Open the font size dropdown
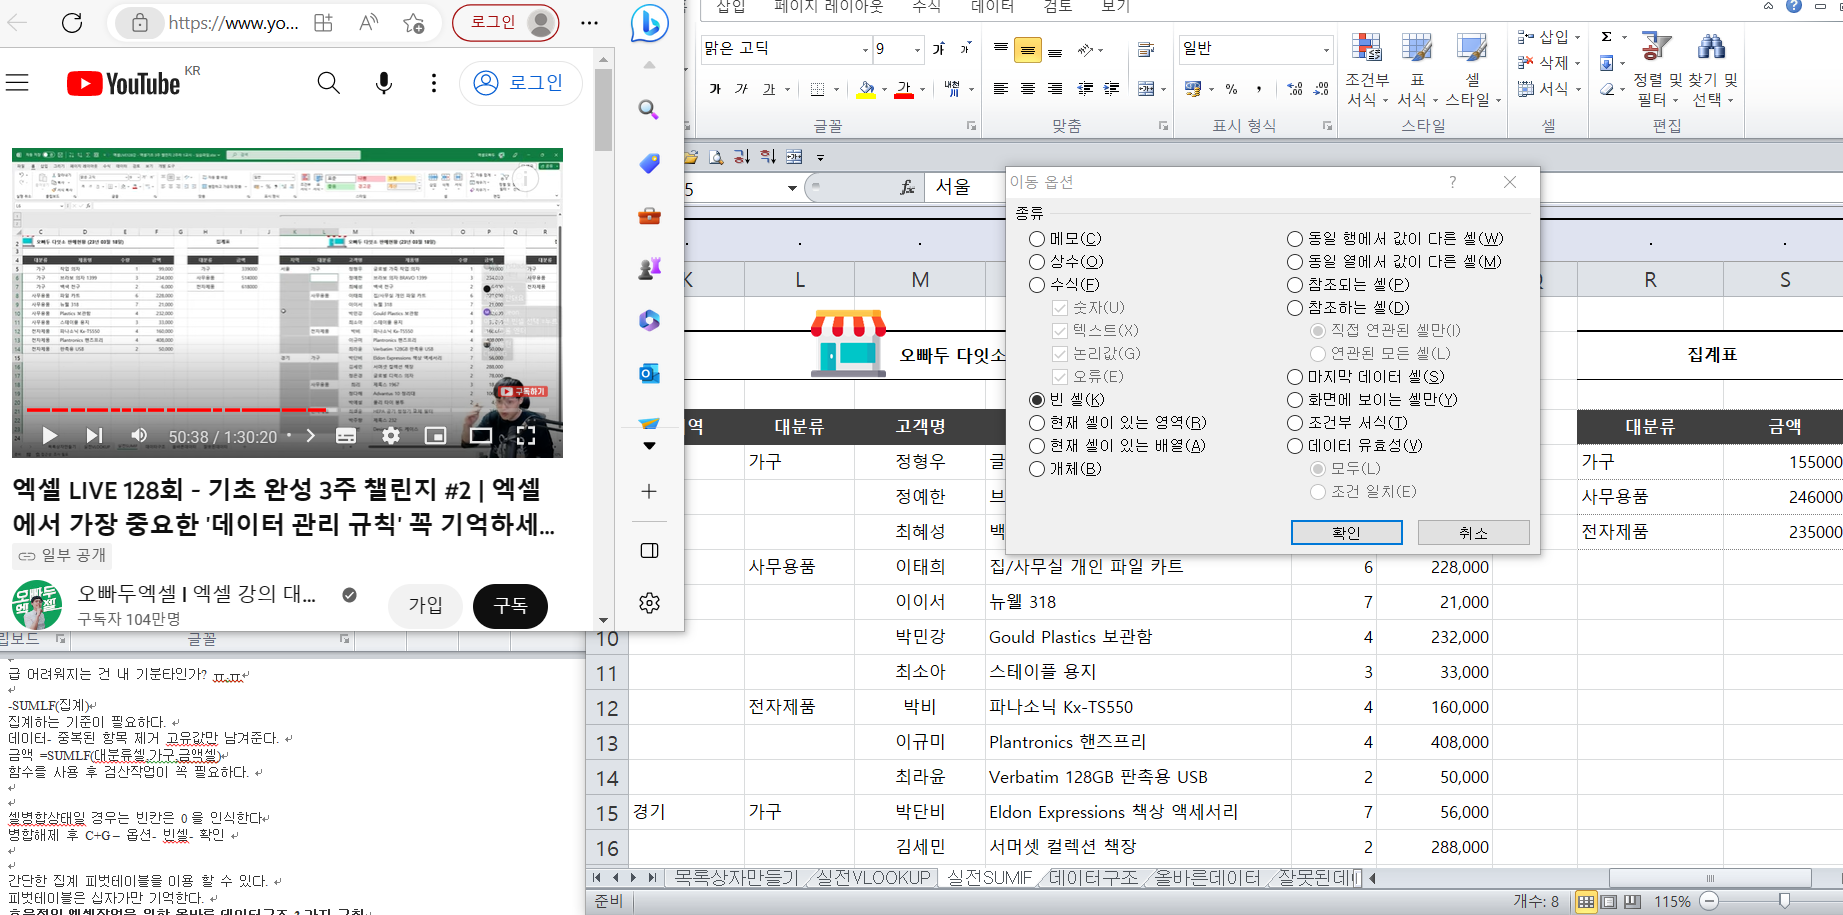1843x915 pixels. coord(917,49)
